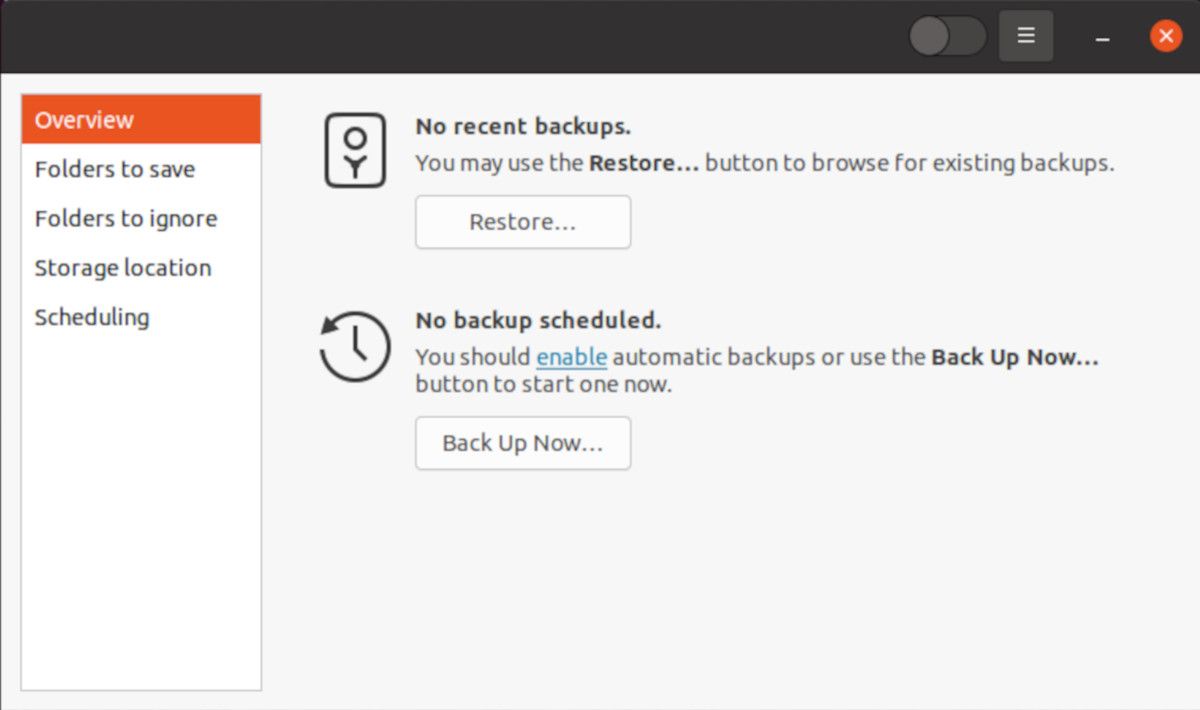Close the backups window

(x=1165, y=36)
